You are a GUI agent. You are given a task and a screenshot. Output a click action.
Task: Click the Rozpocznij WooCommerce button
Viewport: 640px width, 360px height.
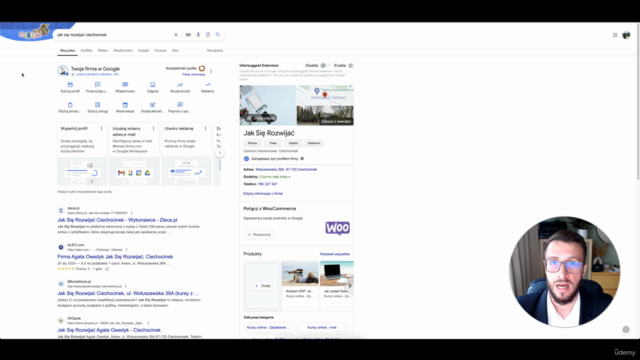tap(259, 235)
